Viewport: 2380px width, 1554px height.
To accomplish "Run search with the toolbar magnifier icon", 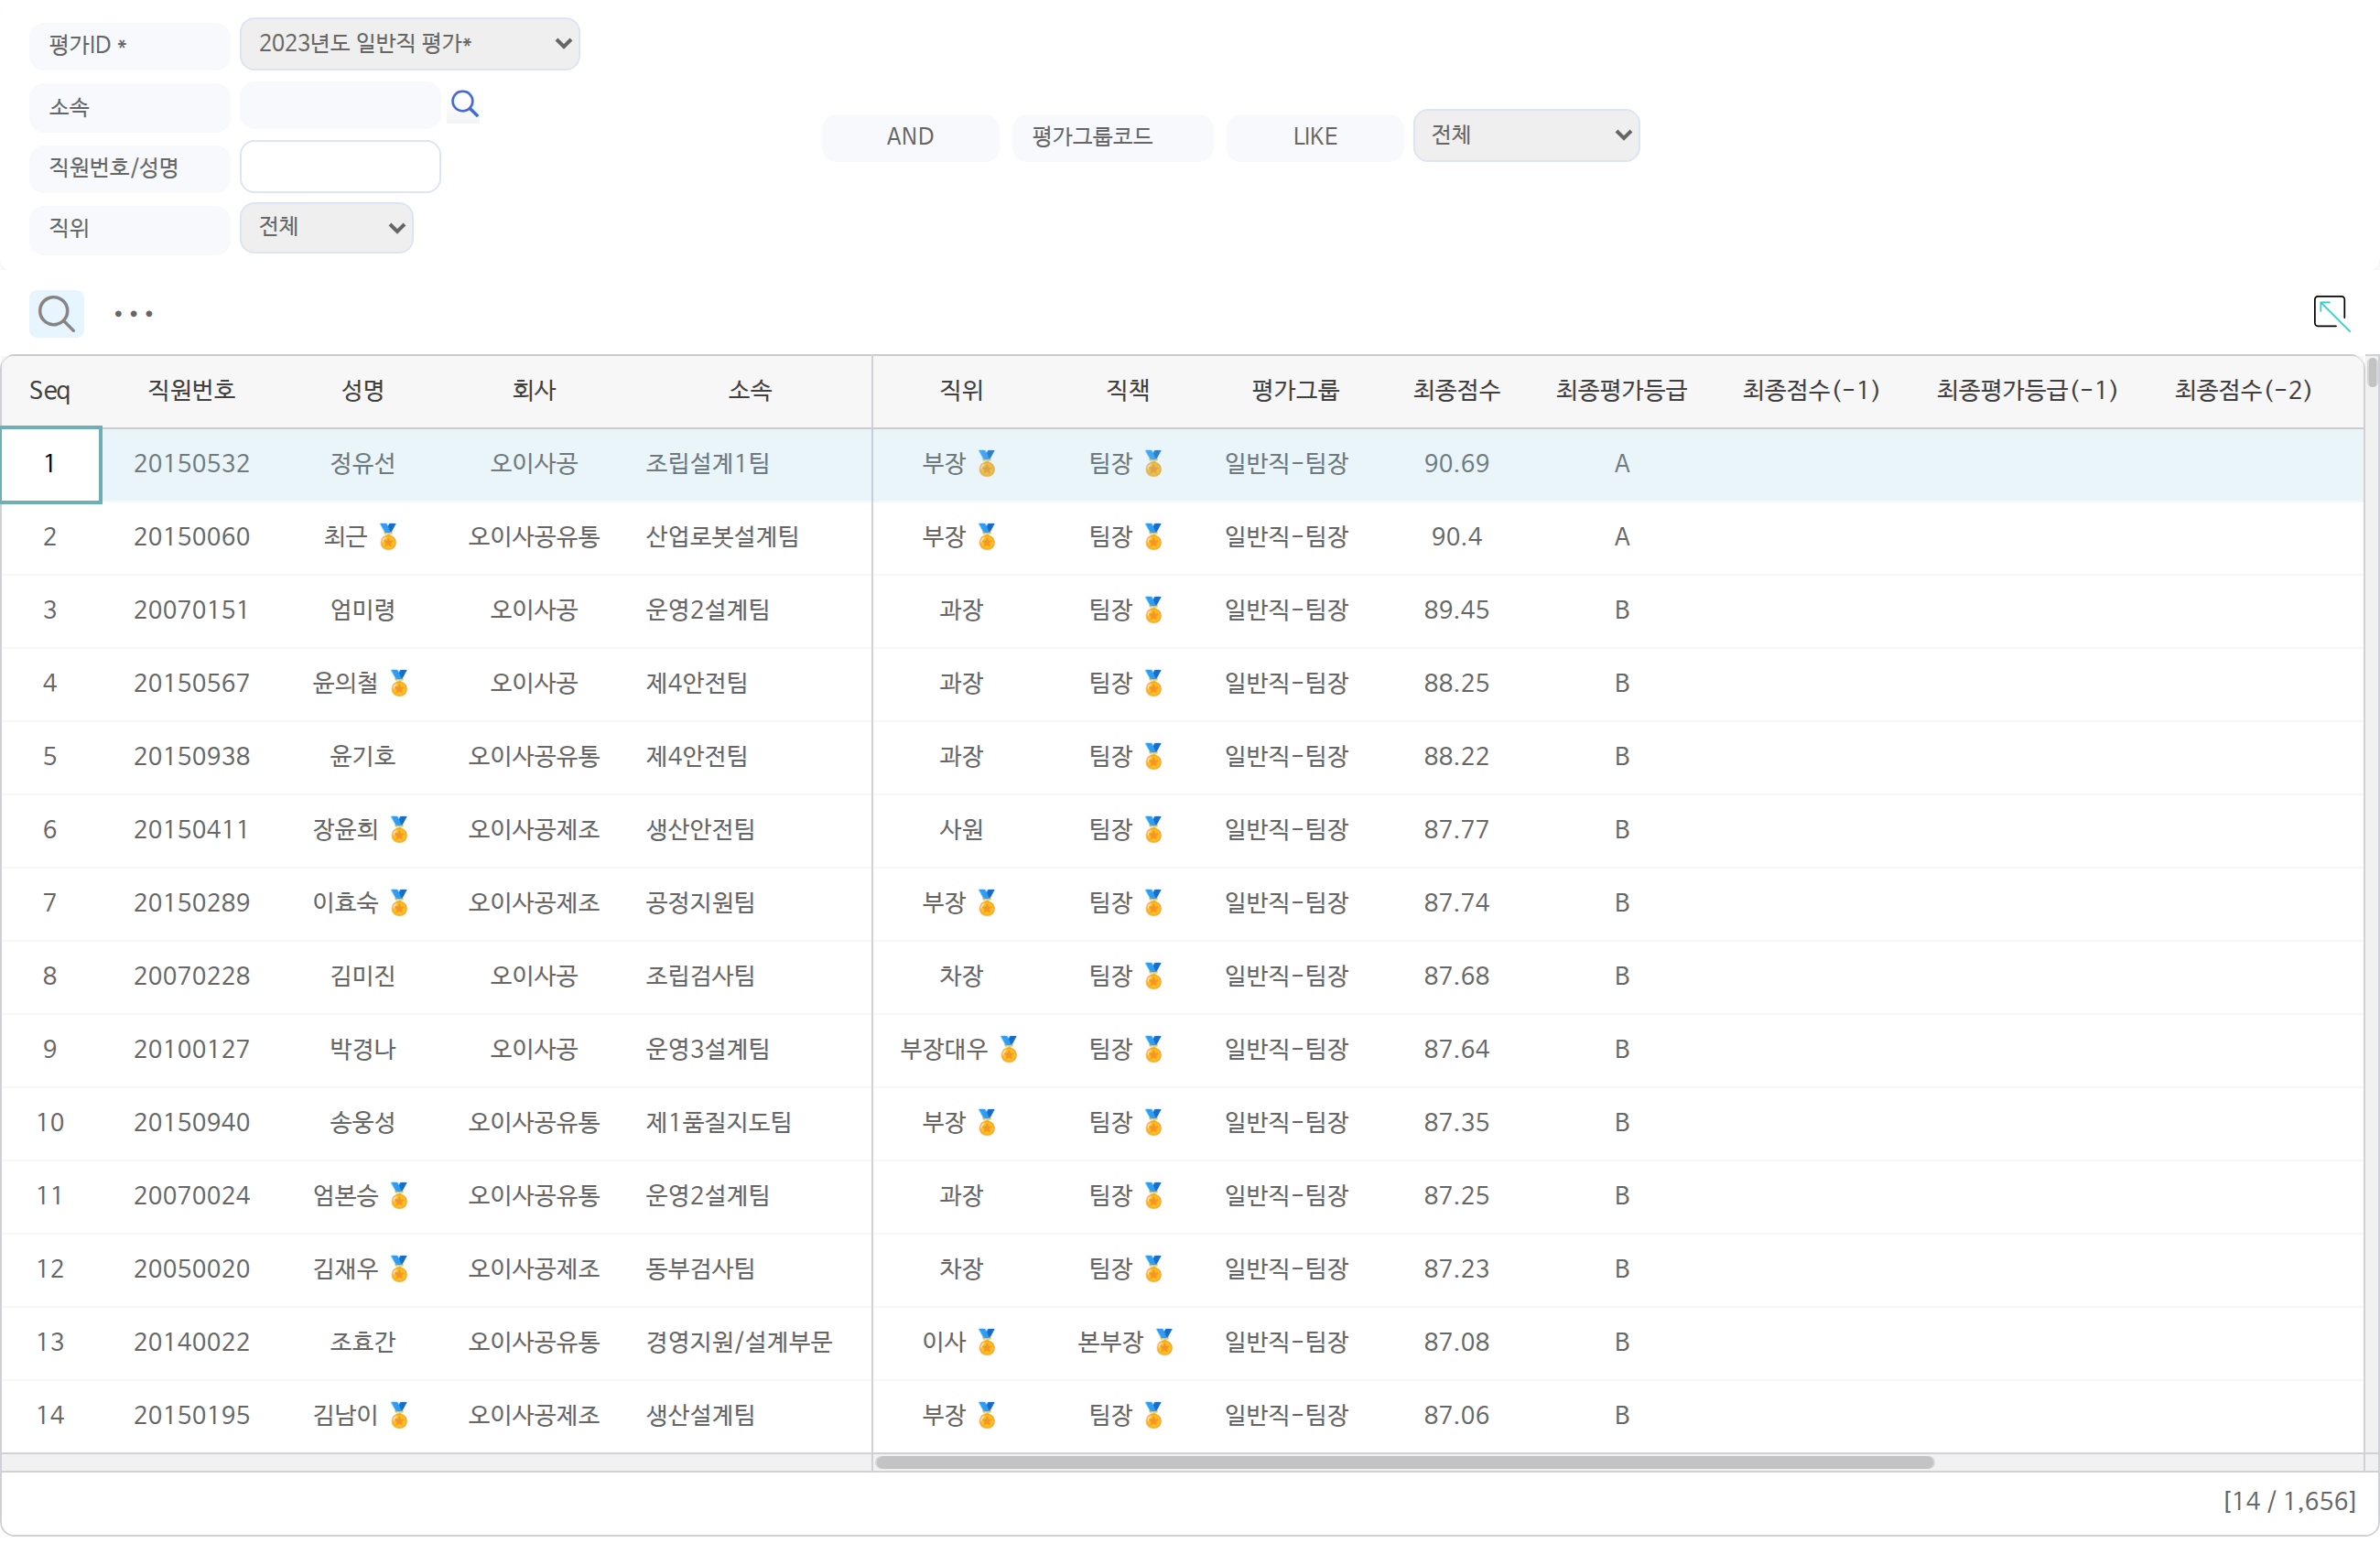I will [56, 314].
